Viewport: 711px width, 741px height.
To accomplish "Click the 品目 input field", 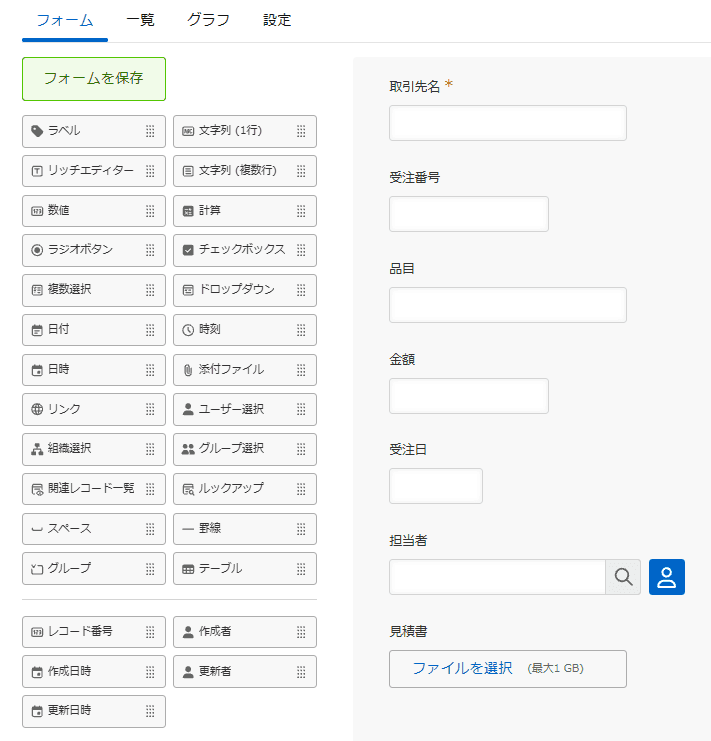I will (508, 305).
